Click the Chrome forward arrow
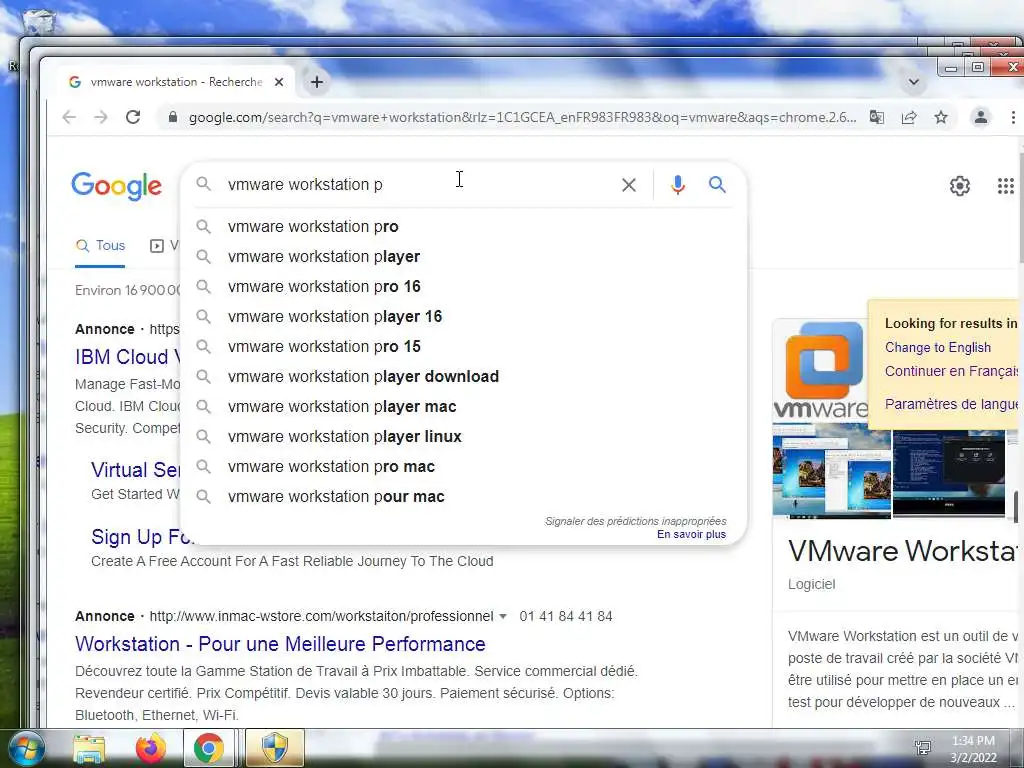1024x768 pixels. coord(101,118)
